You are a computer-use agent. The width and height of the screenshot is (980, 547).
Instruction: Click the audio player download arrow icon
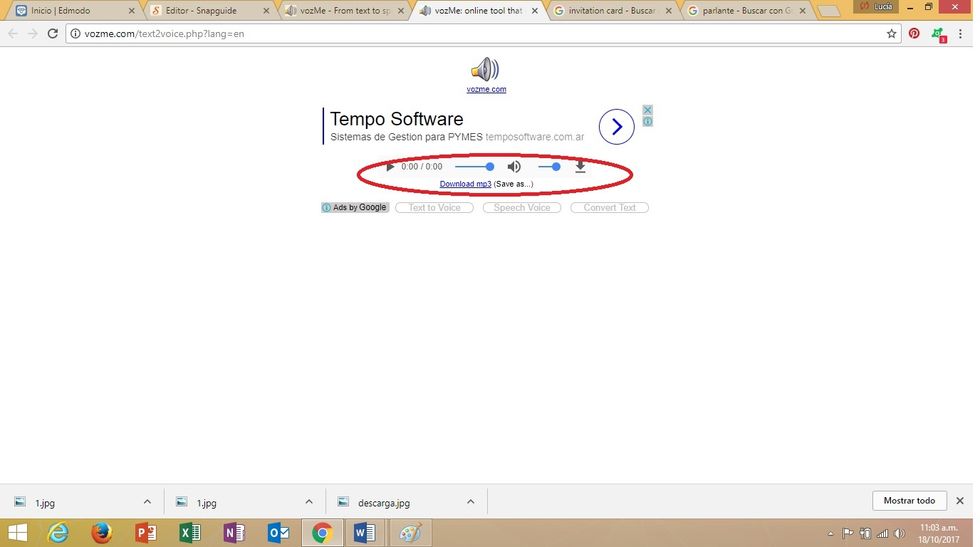[580, 167]
